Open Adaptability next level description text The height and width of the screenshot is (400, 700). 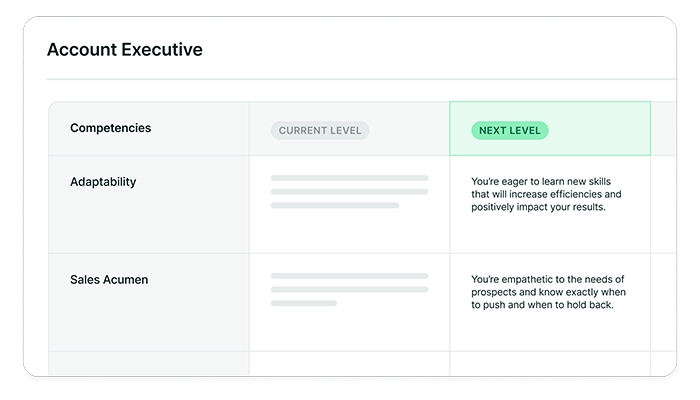[x=546, y=195]
